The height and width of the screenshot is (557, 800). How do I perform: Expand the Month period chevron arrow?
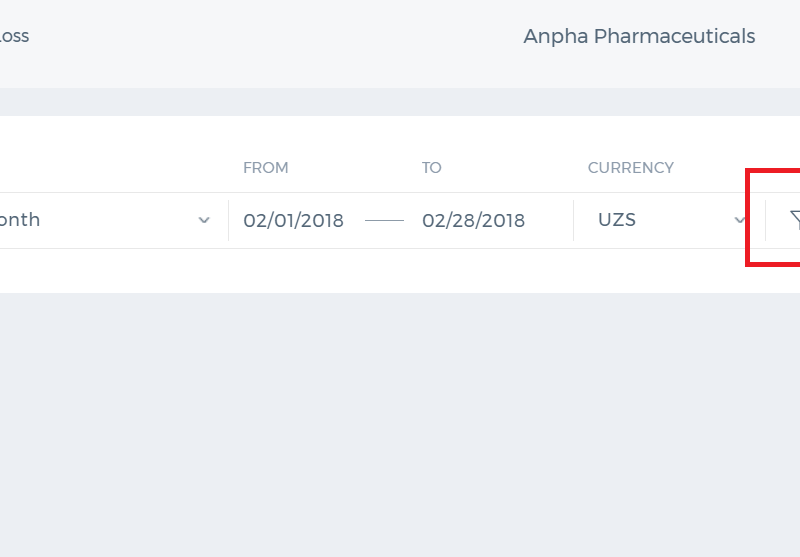tap(204, 220)
